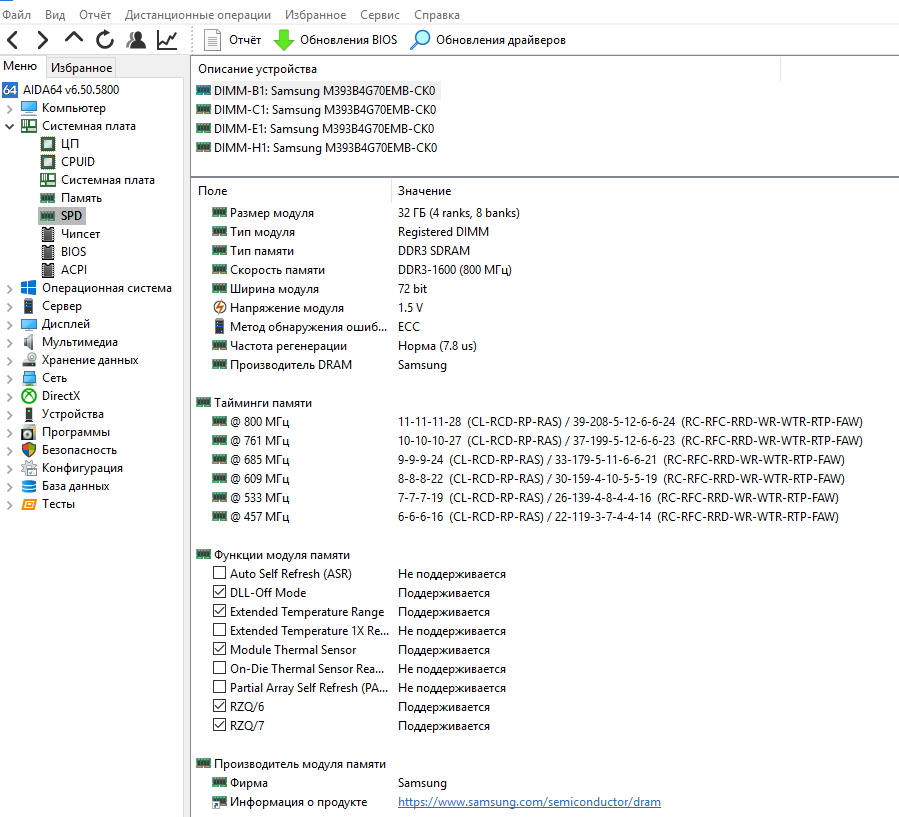Go up one level with the Up arrow
The height and width of the screenshot is (817, 899).
point(73,38)
